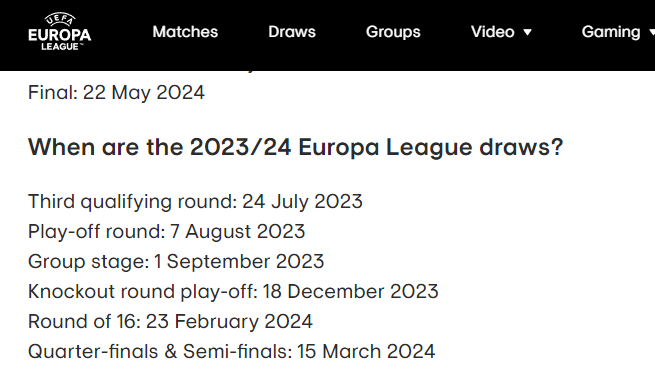Click the 'Knockout round play-off' label
The height and width of the screenshot is (385, 655).
click(x=140, y=291)
